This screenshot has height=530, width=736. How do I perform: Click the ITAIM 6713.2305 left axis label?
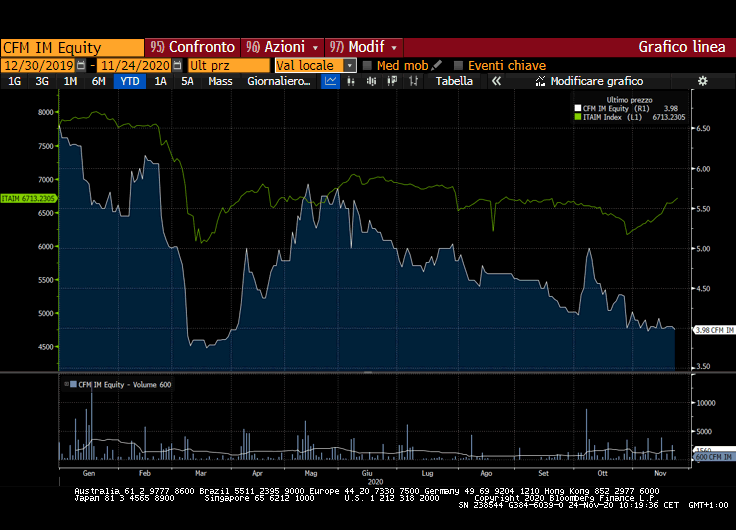tap(28, 199)
